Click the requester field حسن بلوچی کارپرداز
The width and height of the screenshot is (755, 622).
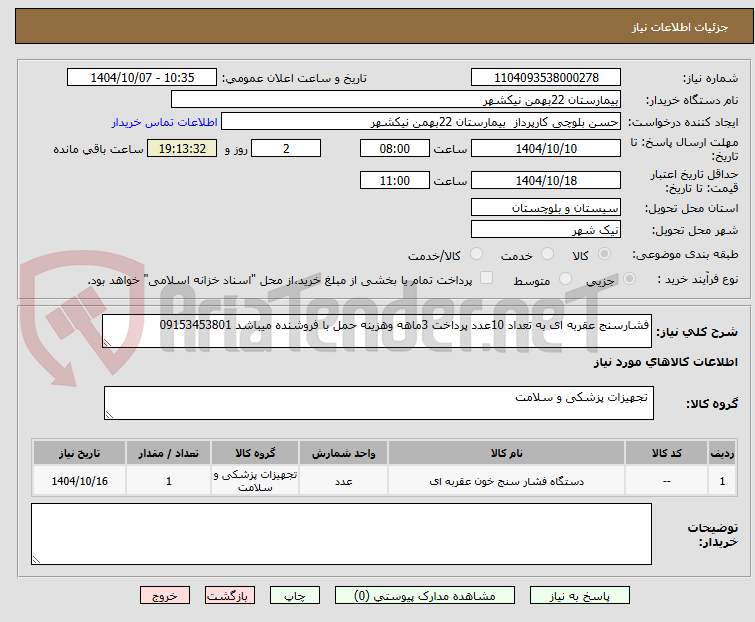pyautogui.click(x=421, y=122)
